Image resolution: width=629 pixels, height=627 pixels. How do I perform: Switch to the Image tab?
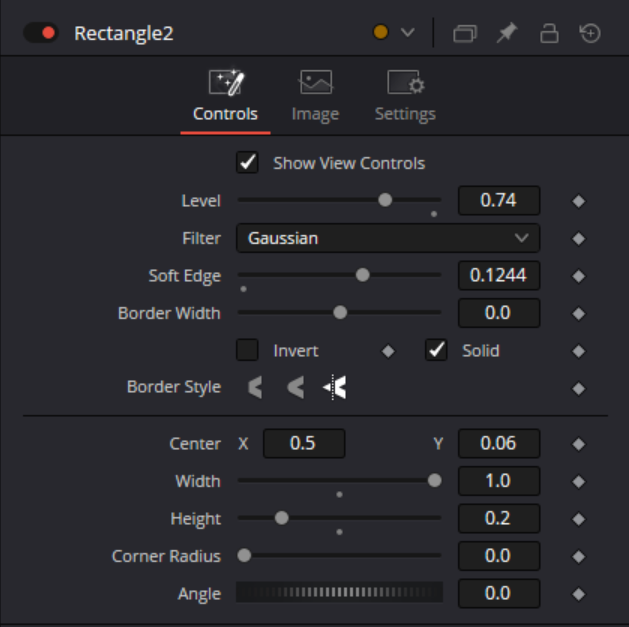pyautogui.click(x=315, y=96)
